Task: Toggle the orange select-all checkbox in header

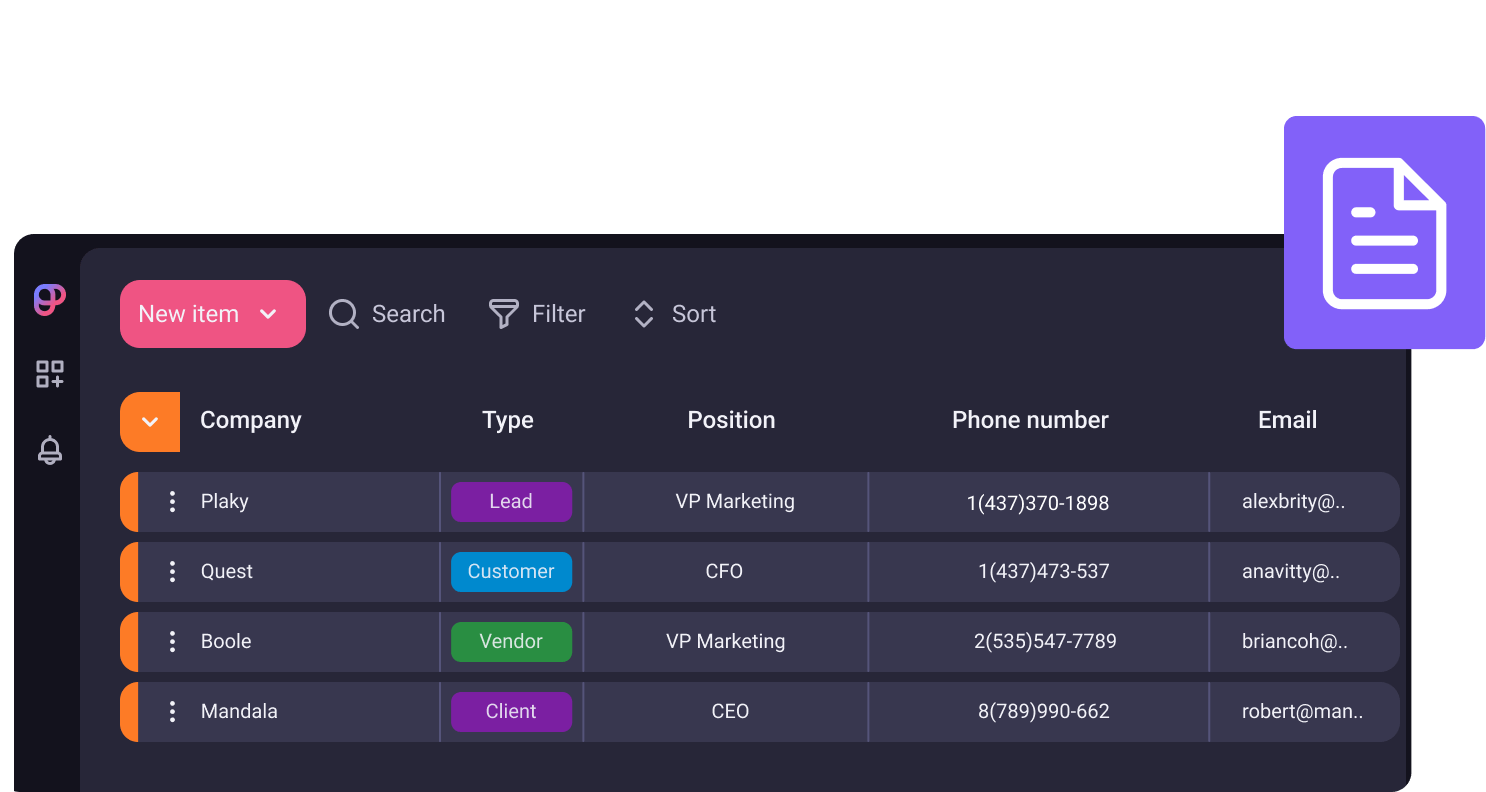Action: (x=149, y=422)
